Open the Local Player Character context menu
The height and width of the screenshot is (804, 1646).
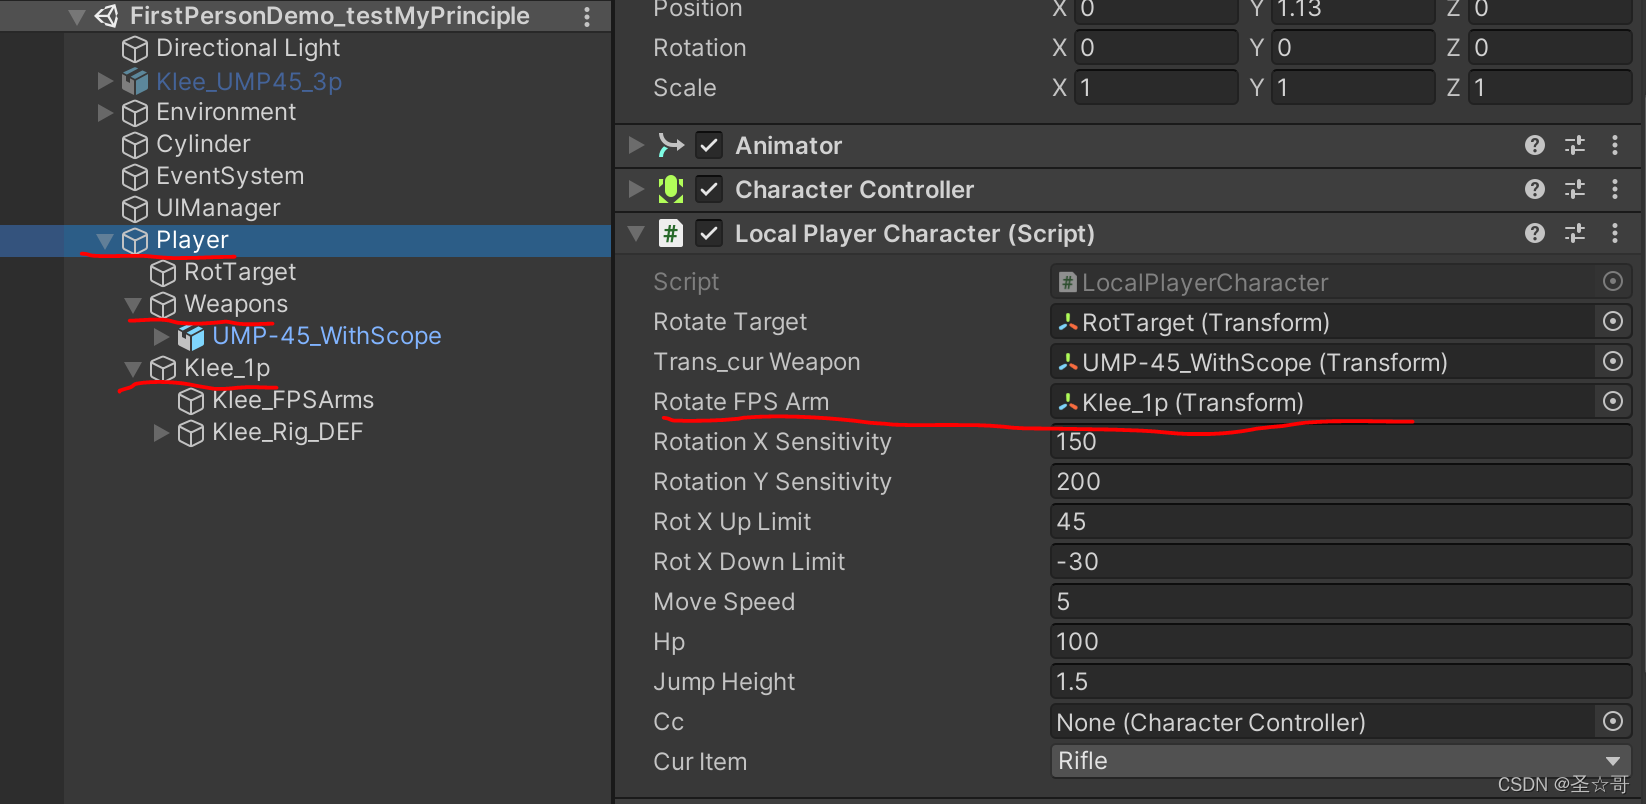pyautogui.click(x=1615, y=233)
